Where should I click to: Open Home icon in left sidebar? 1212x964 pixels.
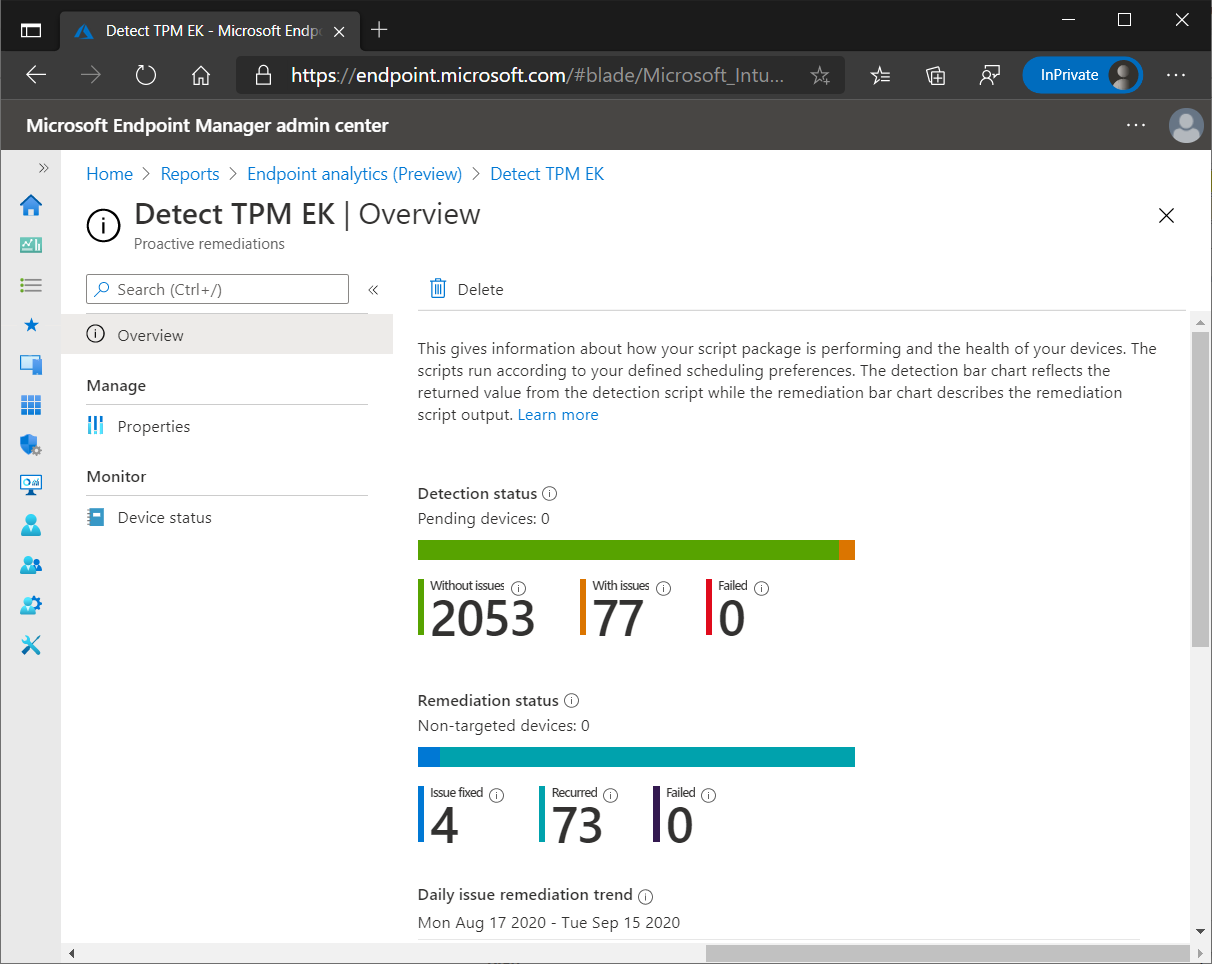pos(31,205)
